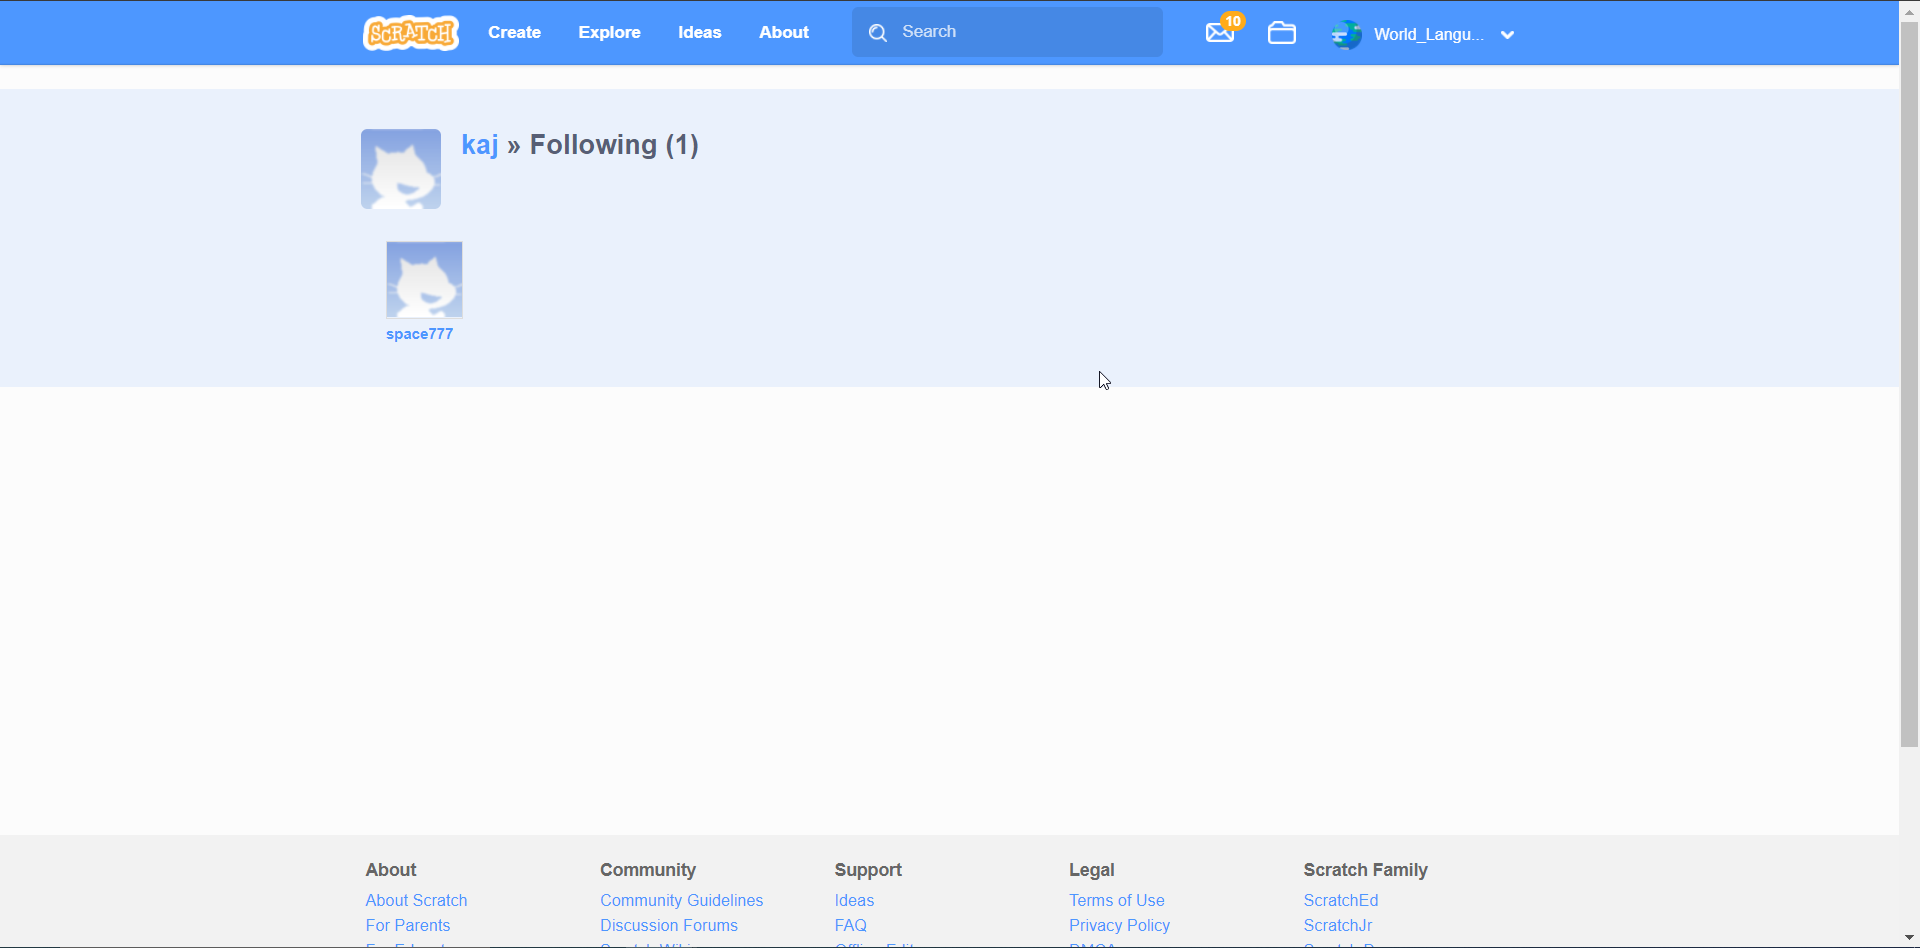Open My Stuff folder

tap(1282, 32)
